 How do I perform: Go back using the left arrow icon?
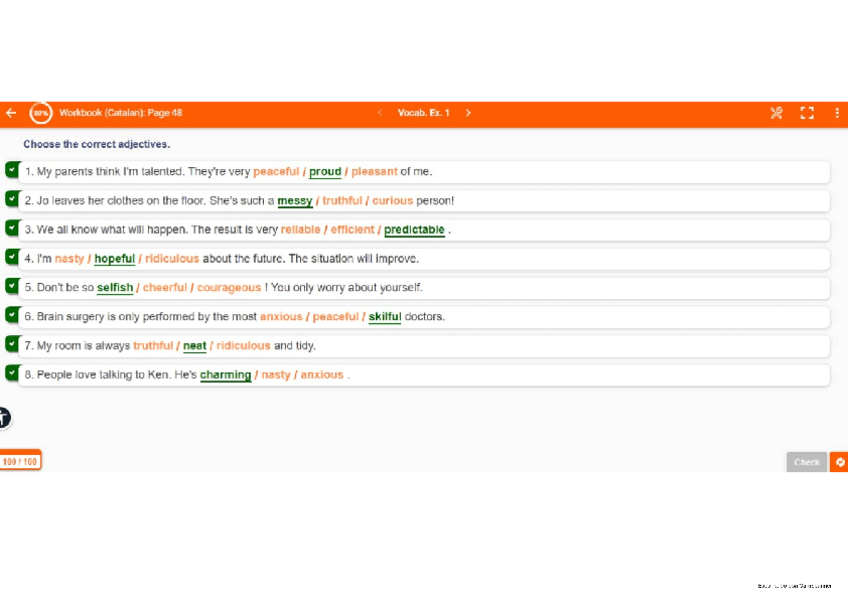(11, 113)
